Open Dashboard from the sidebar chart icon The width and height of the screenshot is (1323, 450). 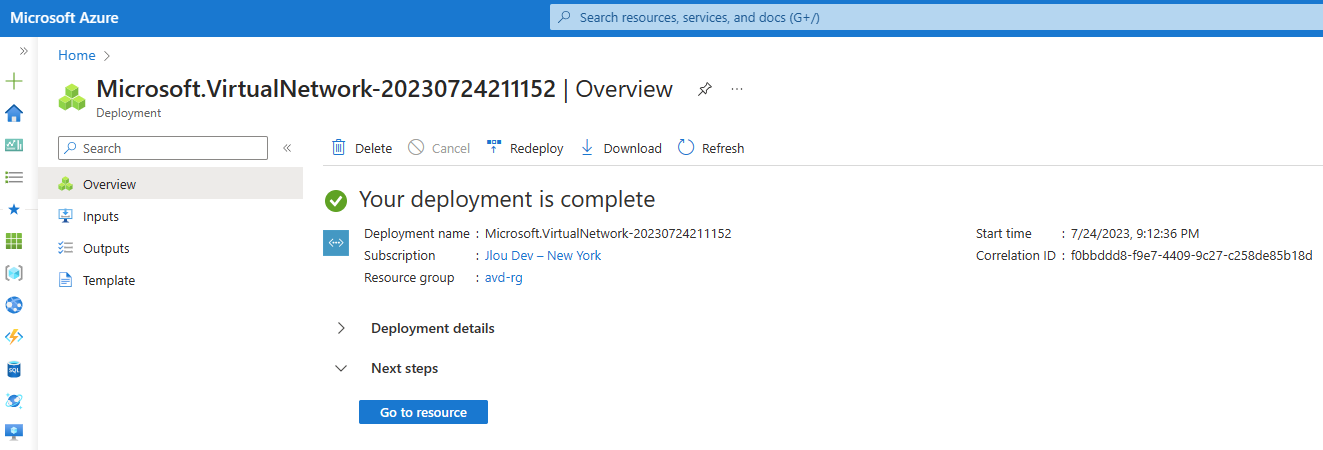[14, 145]
